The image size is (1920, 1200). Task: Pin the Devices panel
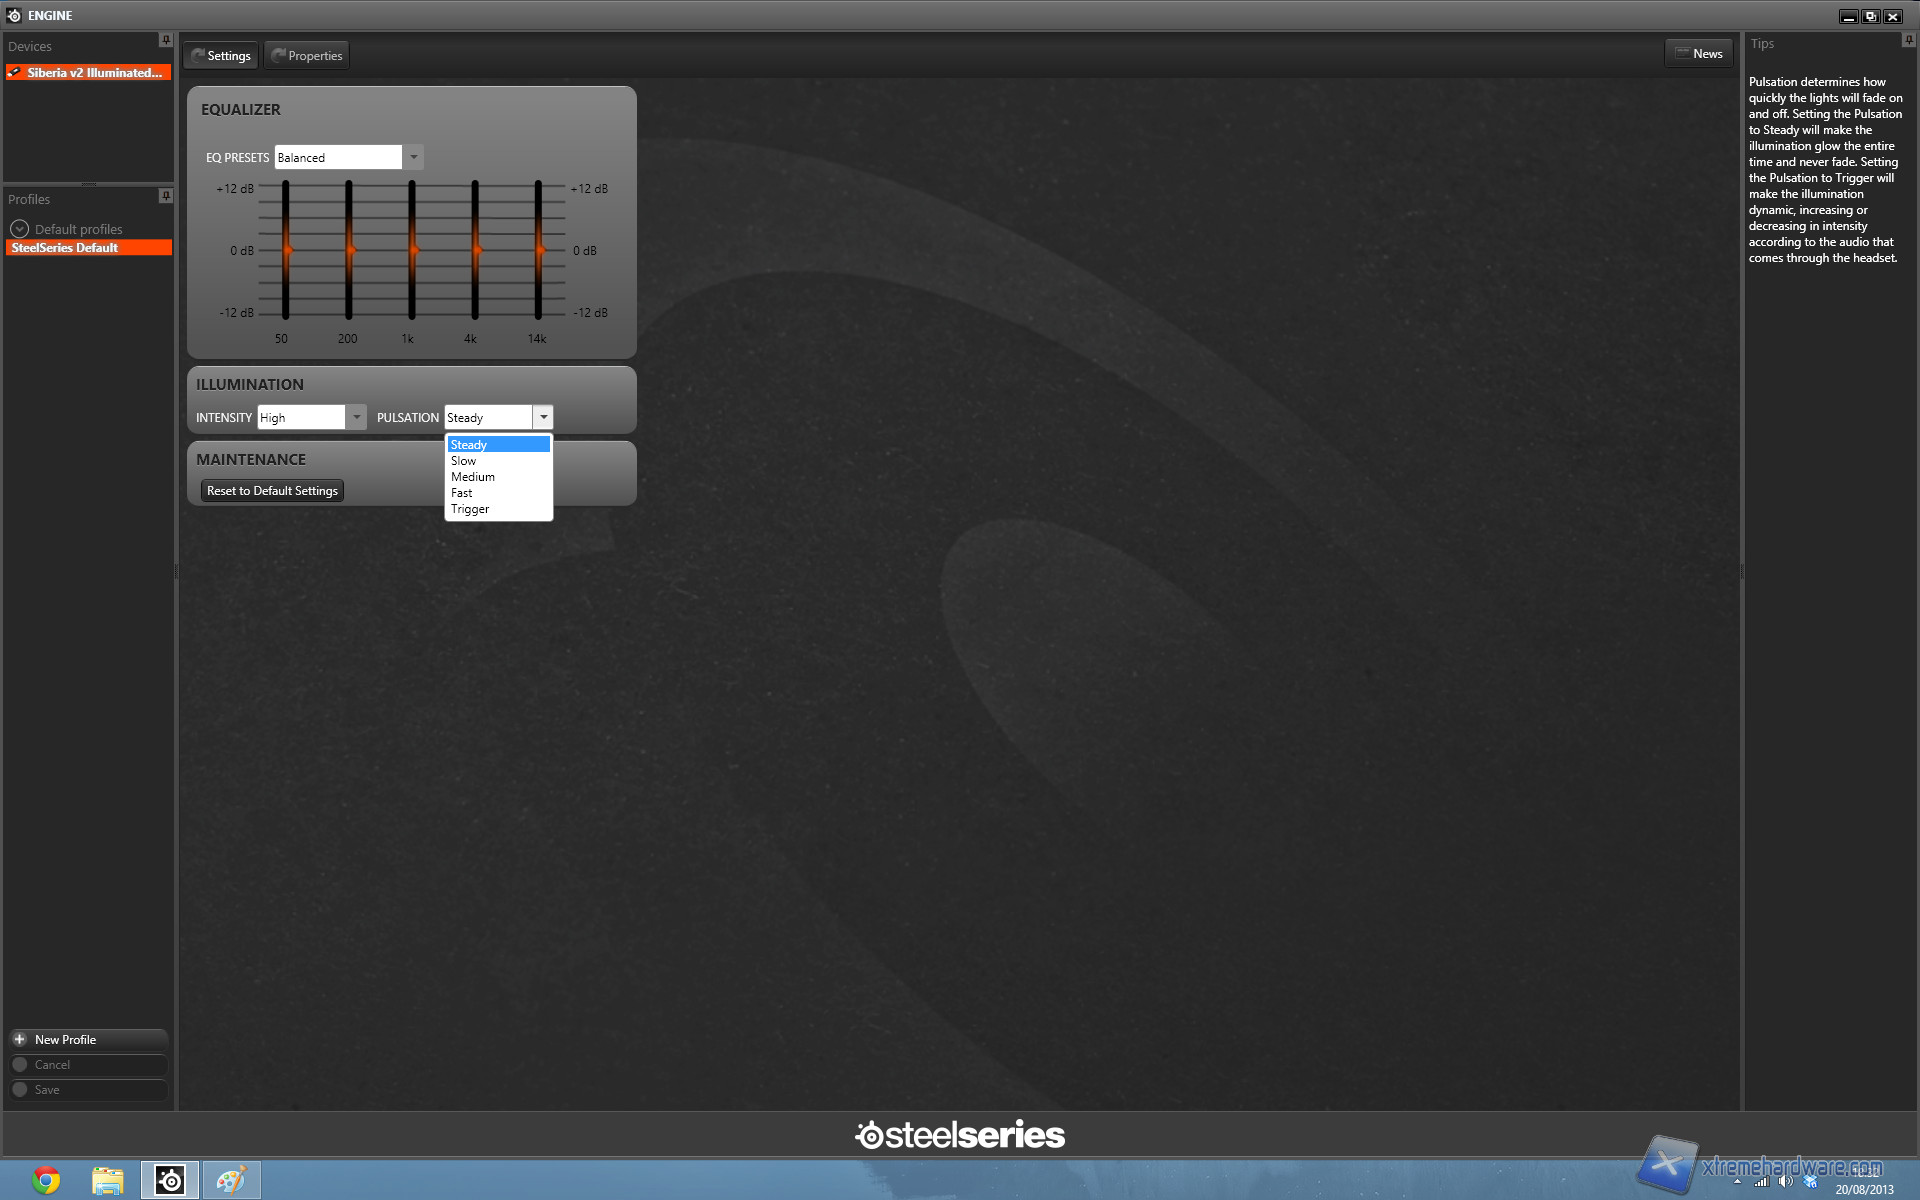click(x=166, y=40)
